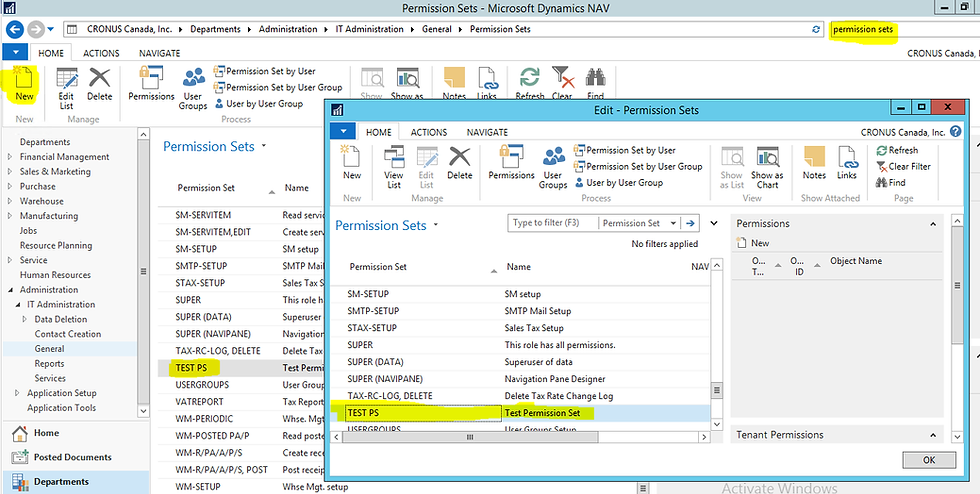This screenshot has height=494, width=980.
Task: Expand Data Deletion tree node
Action: 25,319
